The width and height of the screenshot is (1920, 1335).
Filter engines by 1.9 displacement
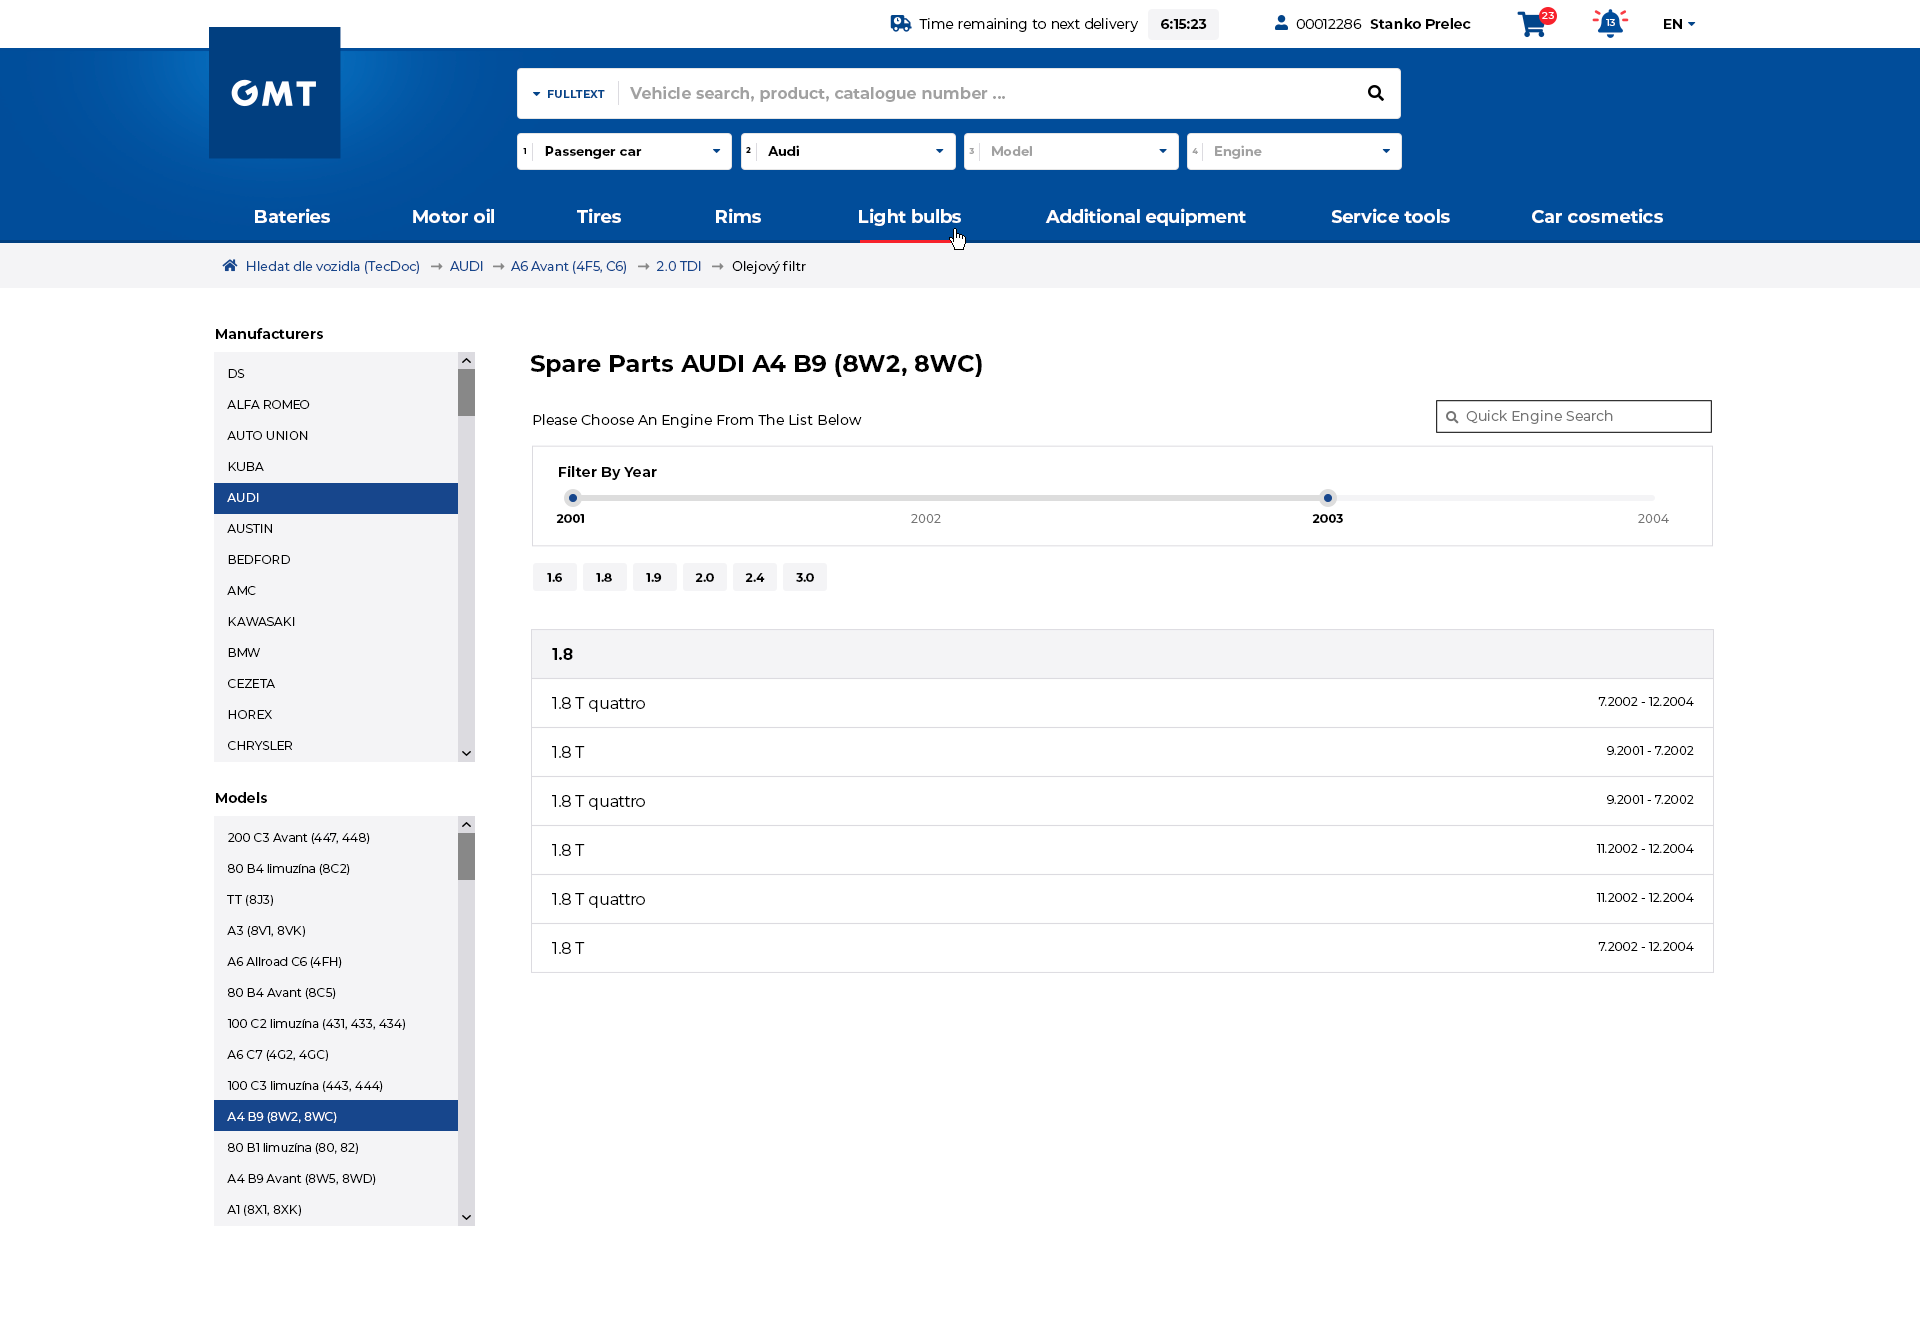click(x=654, y=577)
